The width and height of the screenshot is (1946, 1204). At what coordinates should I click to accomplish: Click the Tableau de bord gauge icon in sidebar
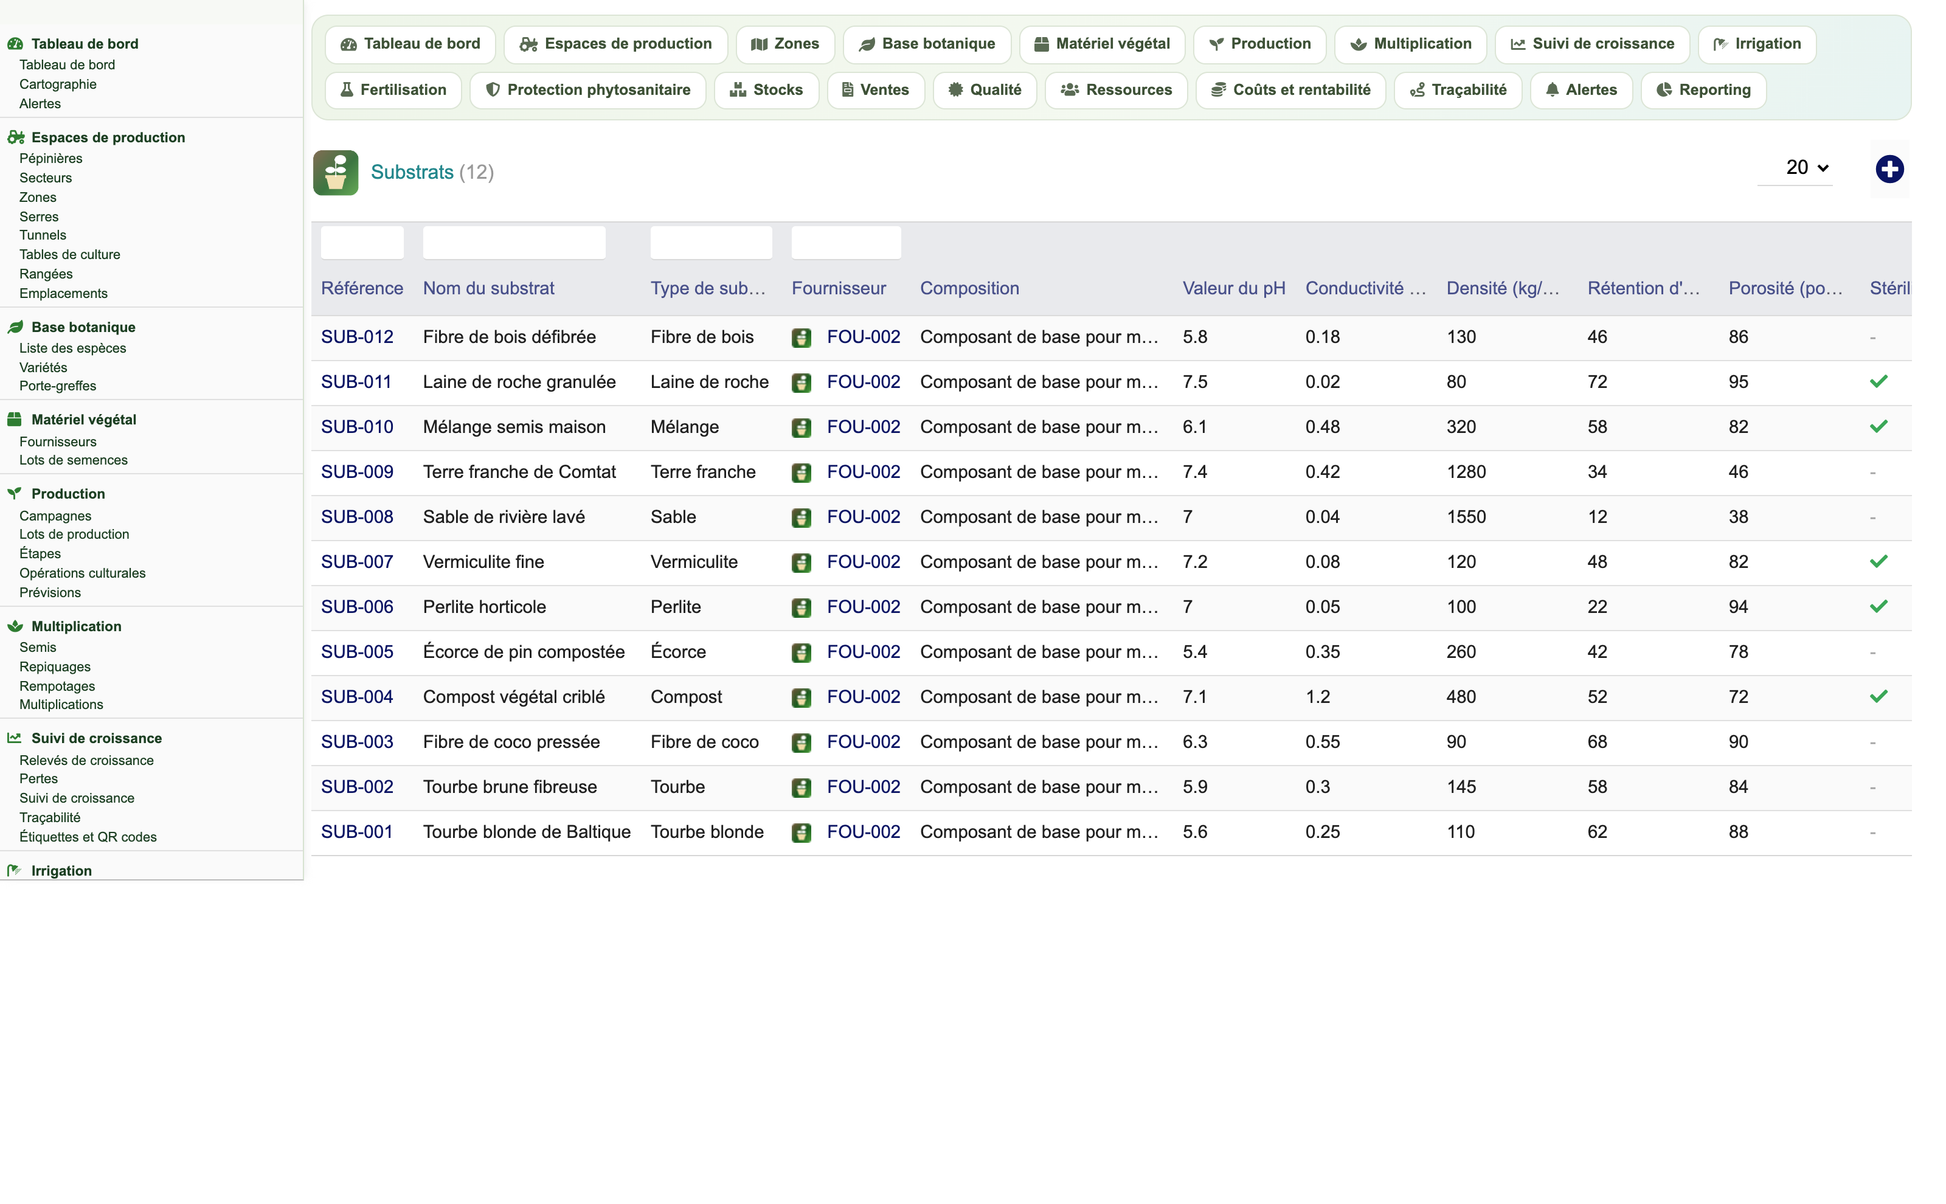click(15, 44)
